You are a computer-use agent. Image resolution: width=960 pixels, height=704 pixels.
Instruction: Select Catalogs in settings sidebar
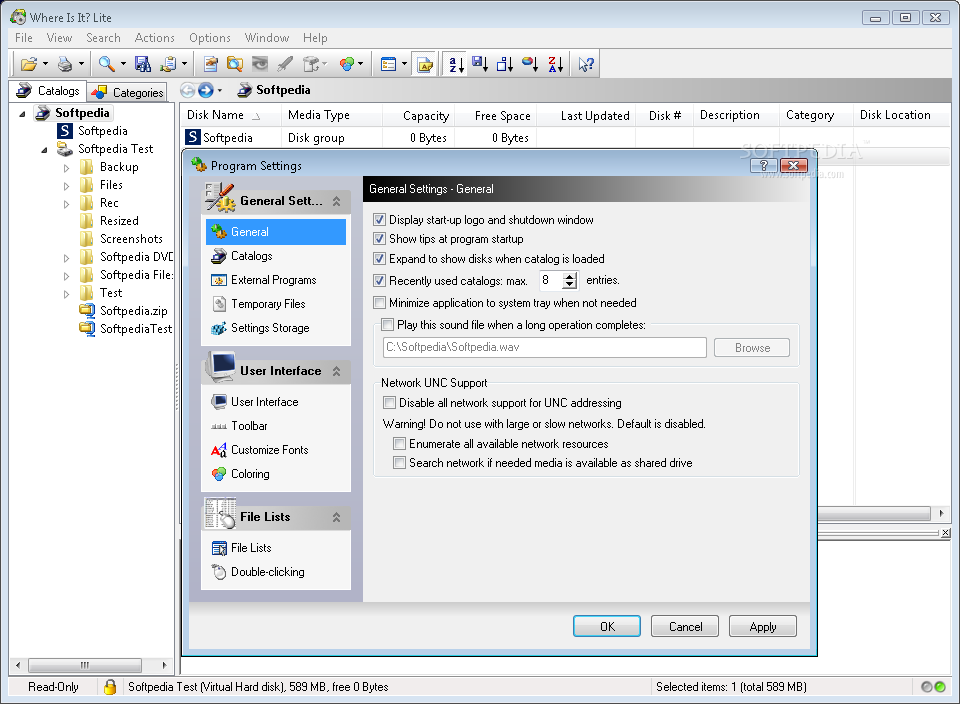(x=251, y=256)
